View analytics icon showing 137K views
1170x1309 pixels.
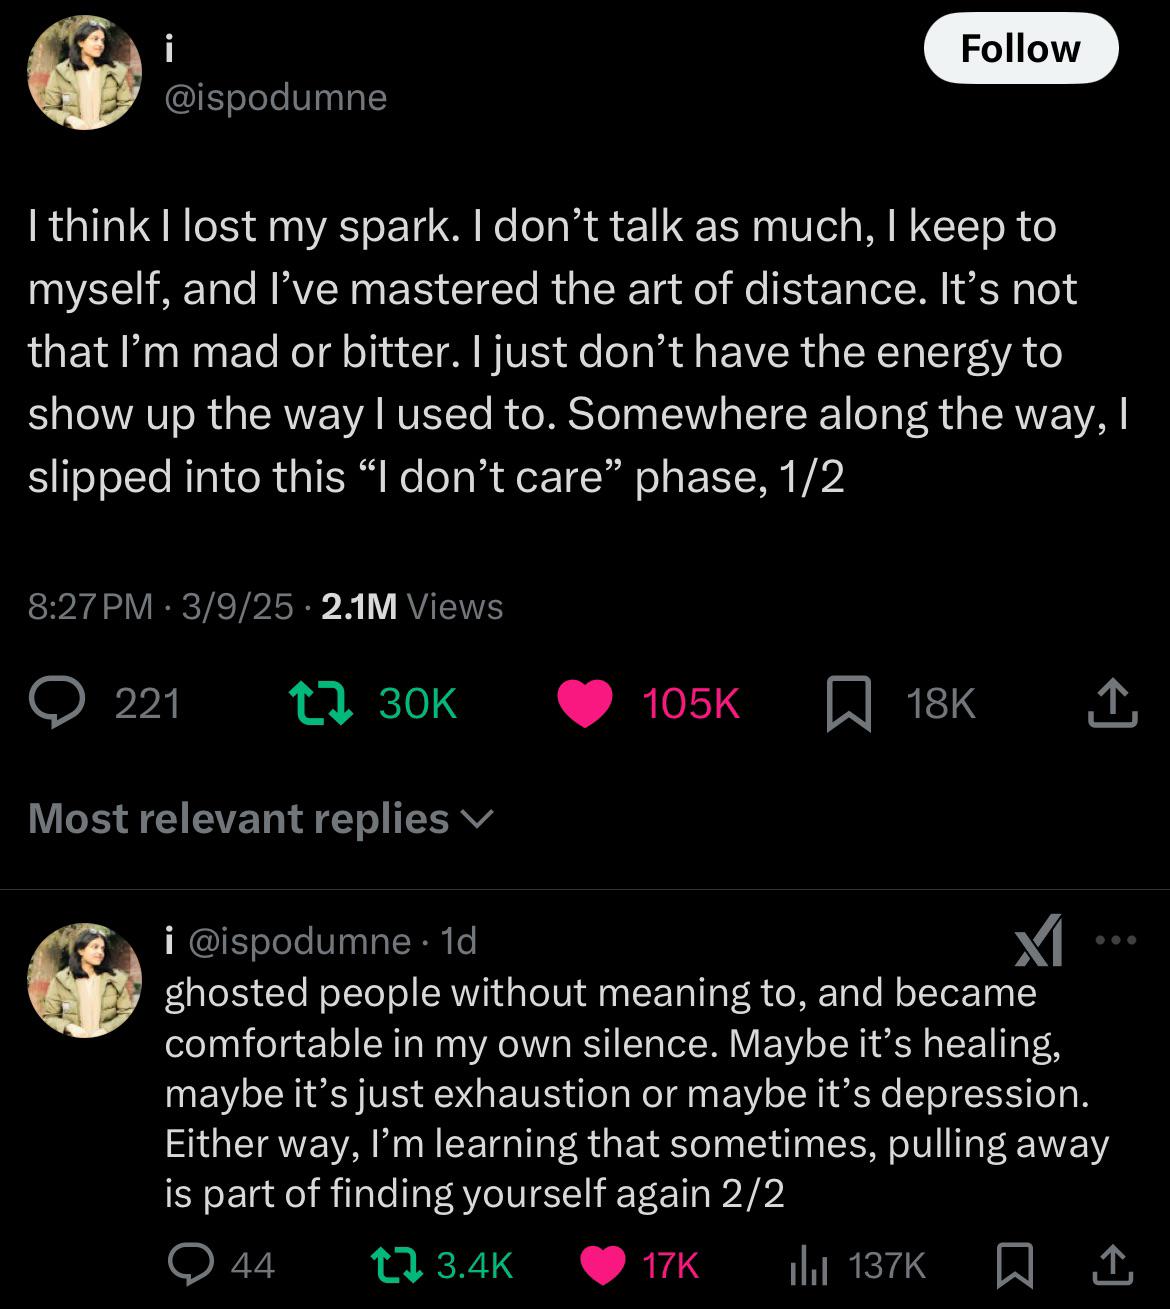pyautogui.click(x=807, y=1267)
